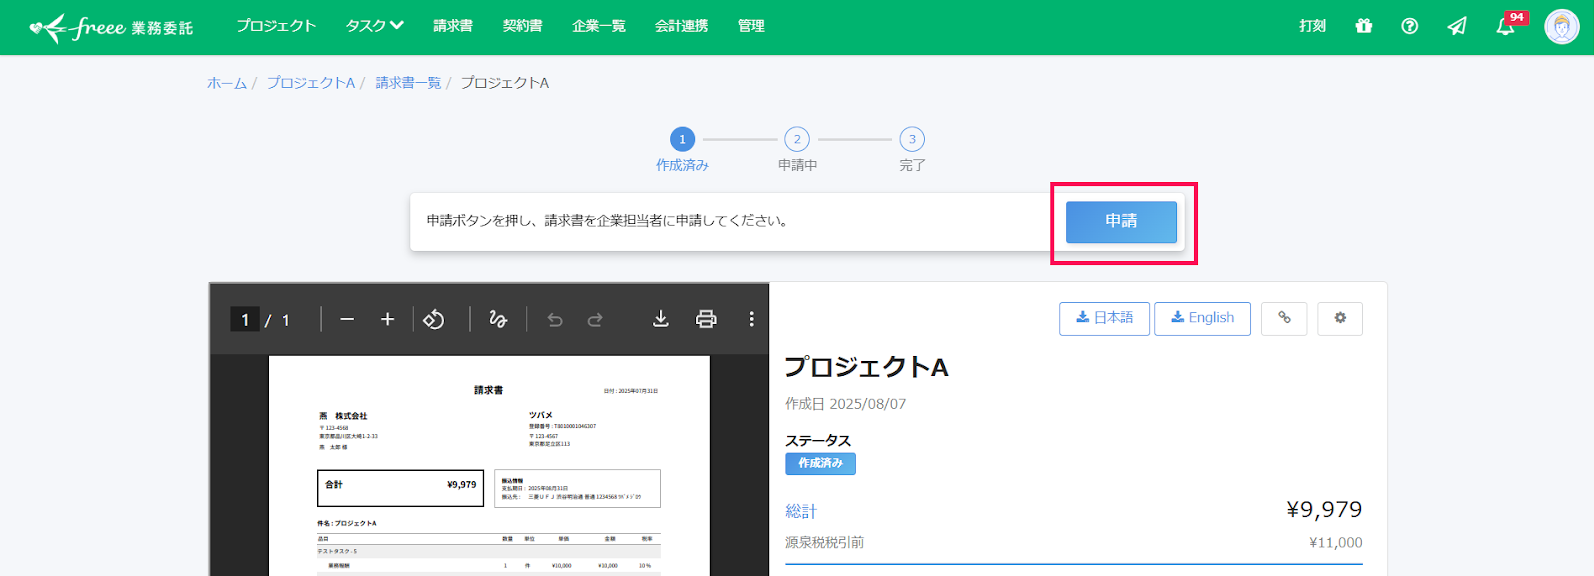Open the gear settings button
The height and width of the screenshot is (576, 1594).
pos(1340,318)
